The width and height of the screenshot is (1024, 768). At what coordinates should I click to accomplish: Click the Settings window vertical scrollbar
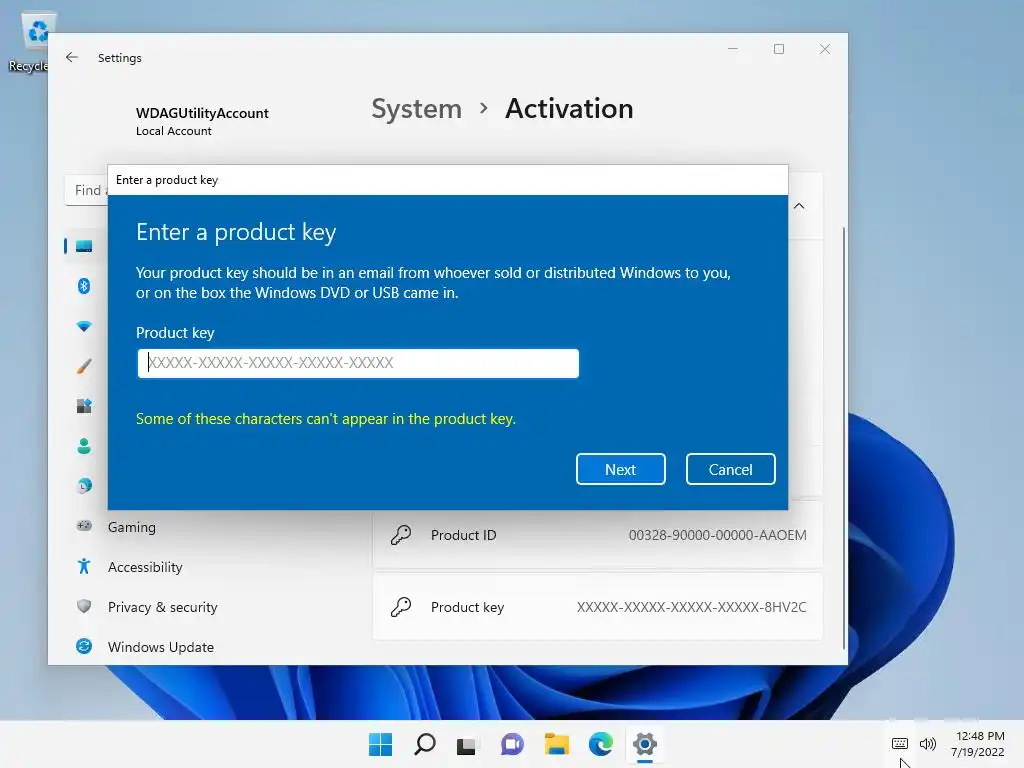[x=844, y=438]
